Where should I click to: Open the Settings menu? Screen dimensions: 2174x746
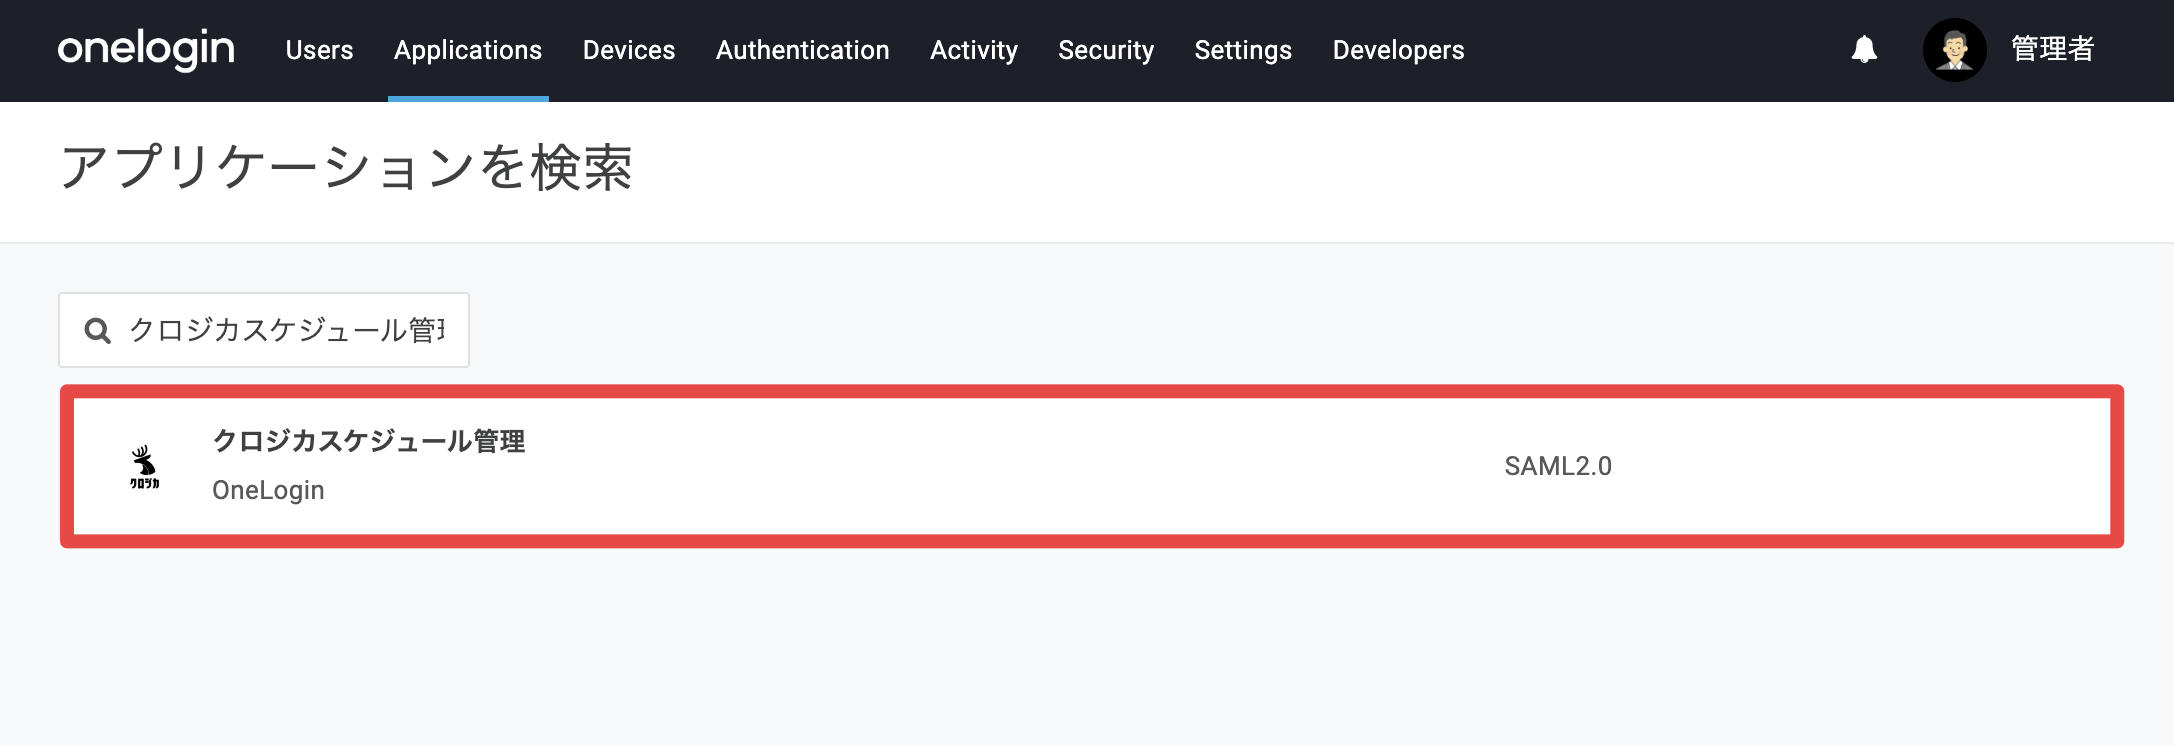(1243, 50)
